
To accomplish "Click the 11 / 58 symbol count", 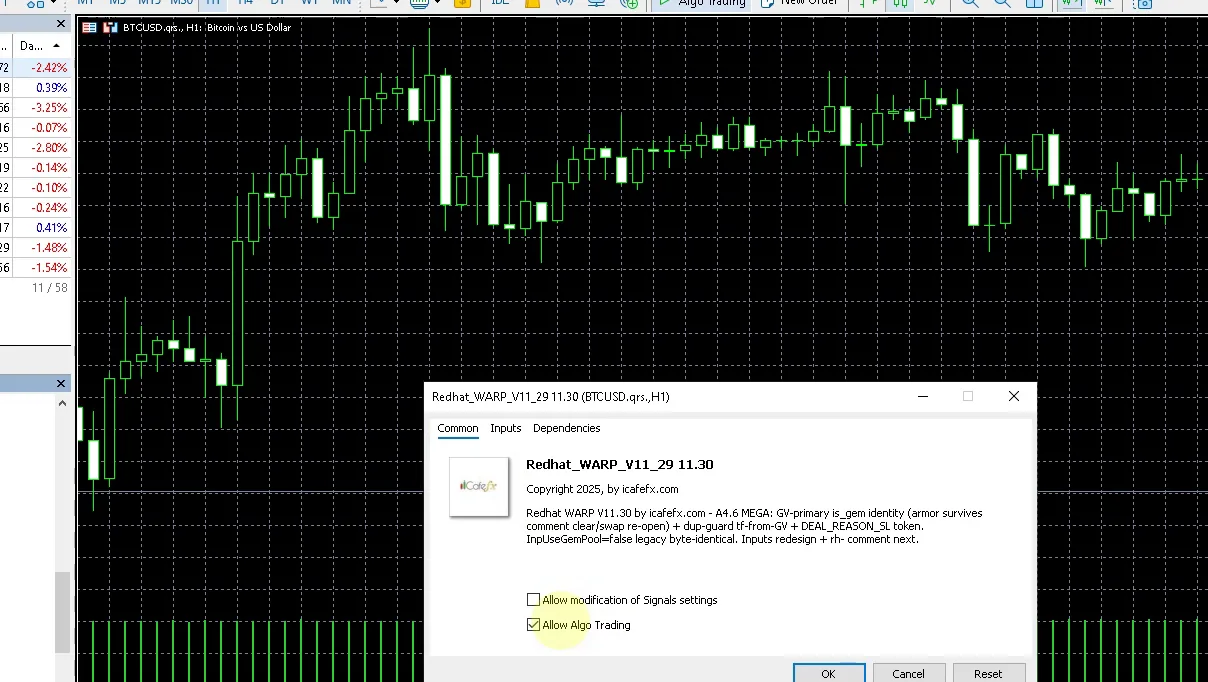I will 50,288.
